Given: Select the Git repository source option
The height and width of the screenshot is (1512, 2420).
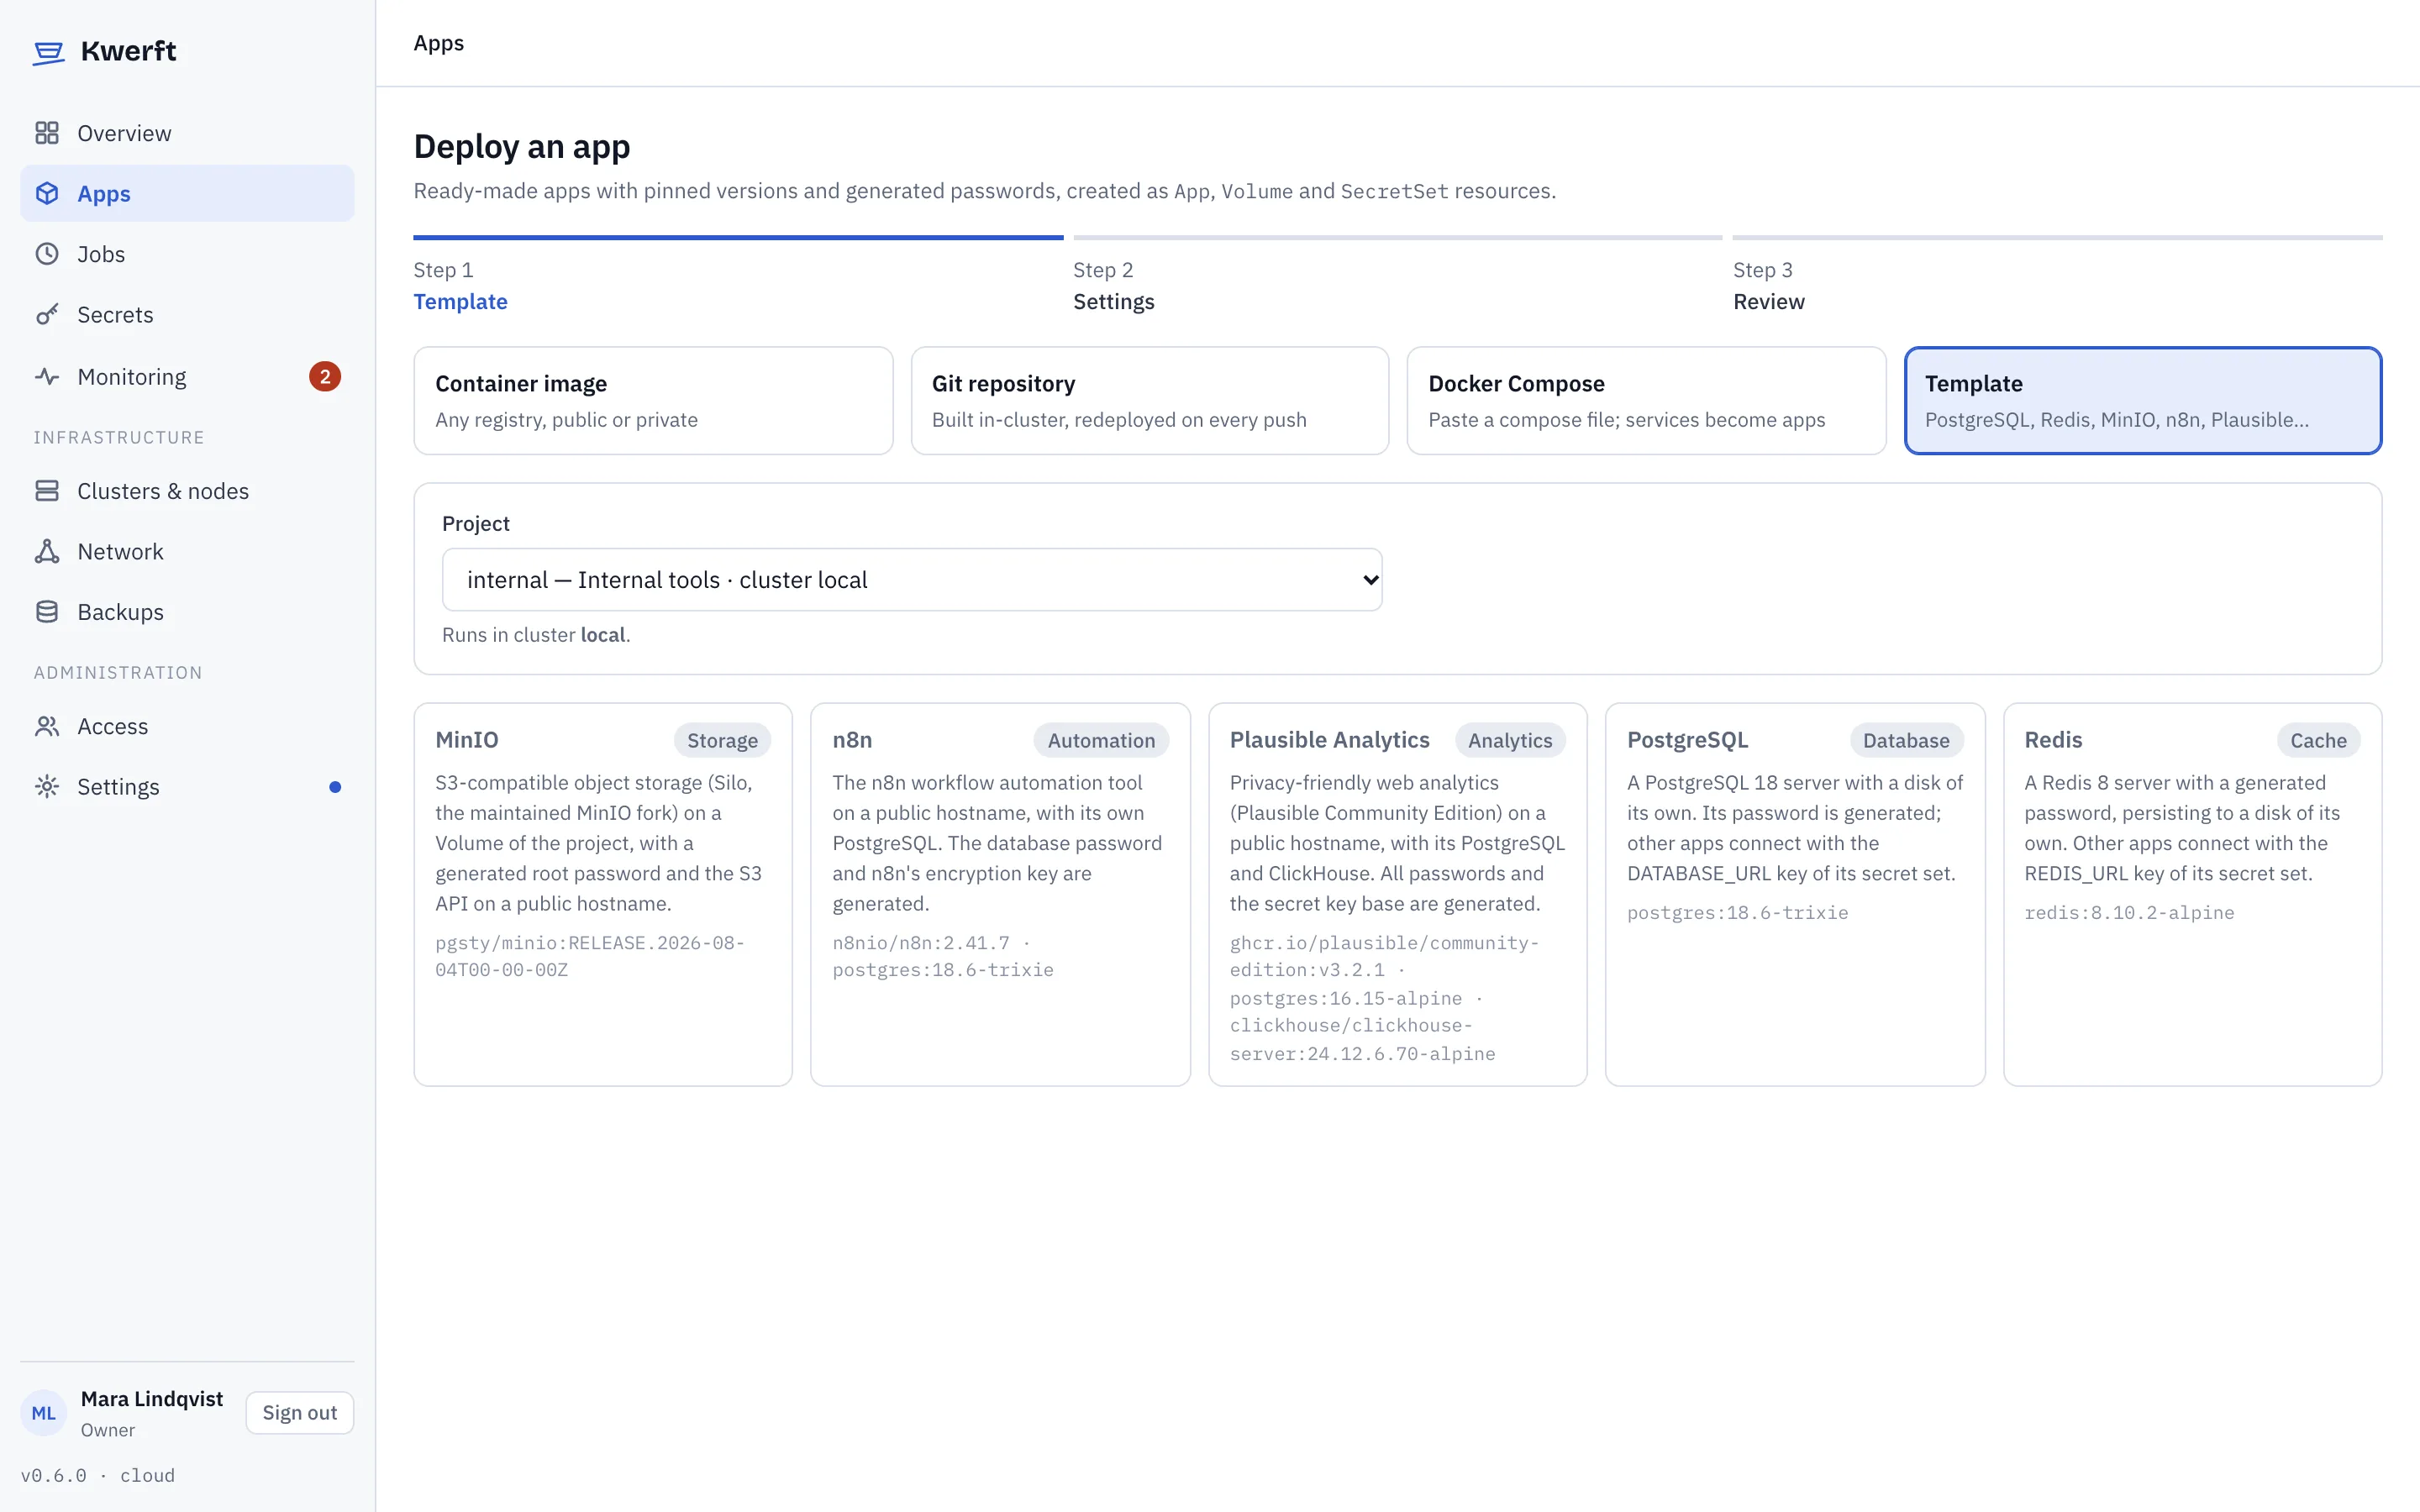Looking at the screenshot, I should tap(1150, 401).
